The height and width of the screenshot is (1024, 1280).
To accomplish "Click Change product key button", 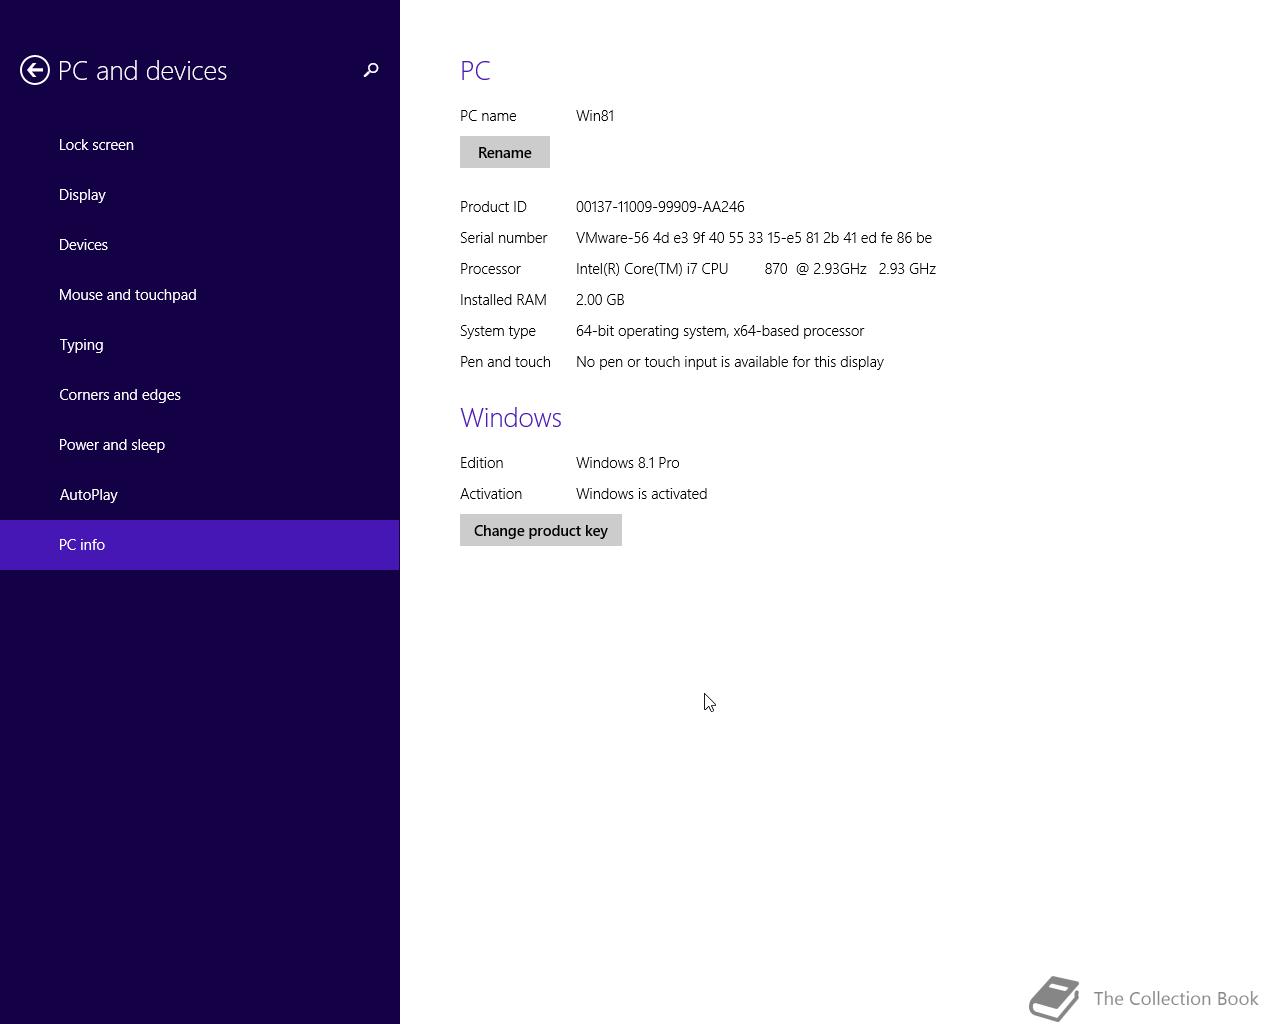I will coord(541,530).
